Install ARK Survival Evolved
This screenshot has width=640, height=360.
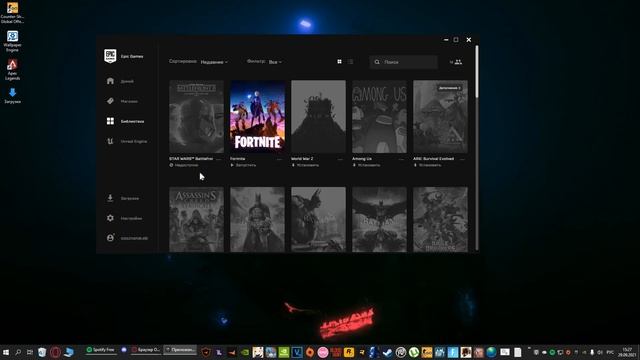(x=427, y=165)
